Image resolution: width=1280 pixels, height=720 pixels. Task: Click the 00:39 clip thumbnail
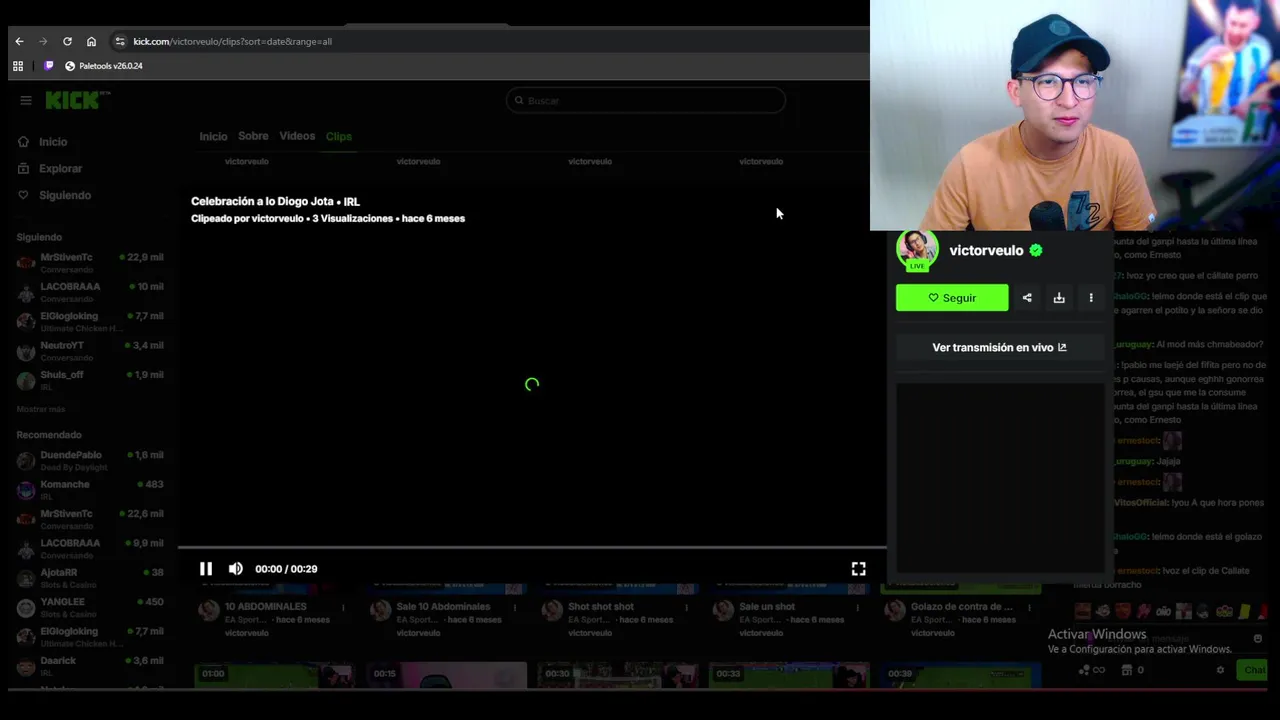tap(961, 676)
